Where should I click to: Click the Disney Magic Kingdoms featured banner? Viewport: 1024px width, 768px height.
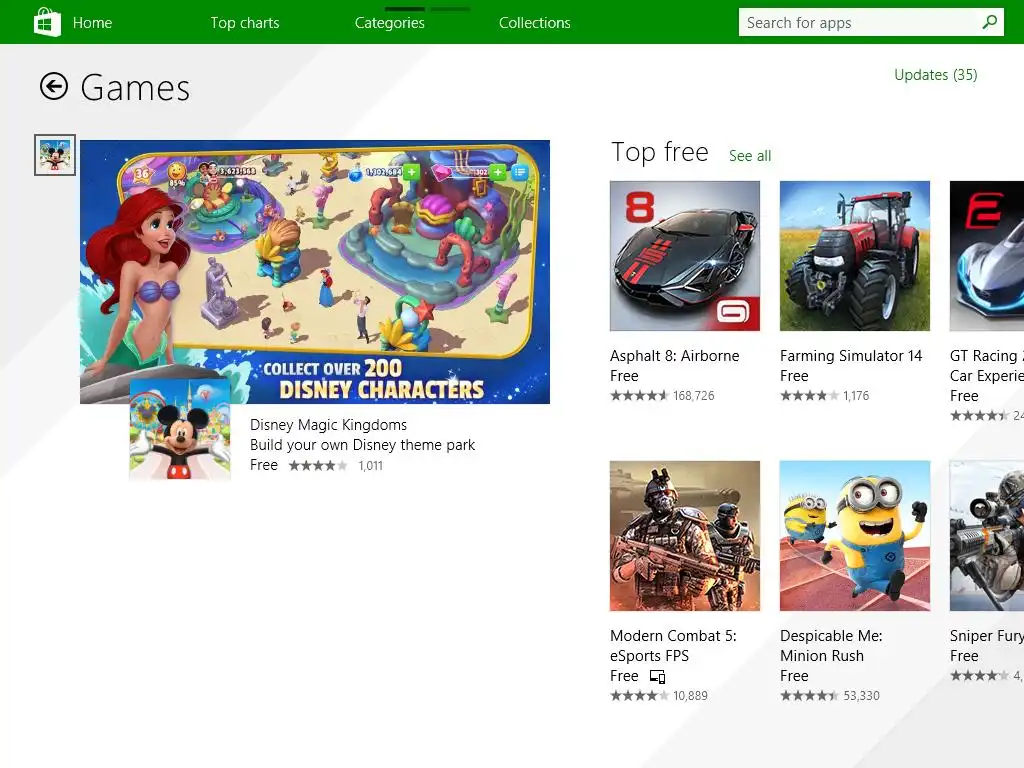(315, 272)
